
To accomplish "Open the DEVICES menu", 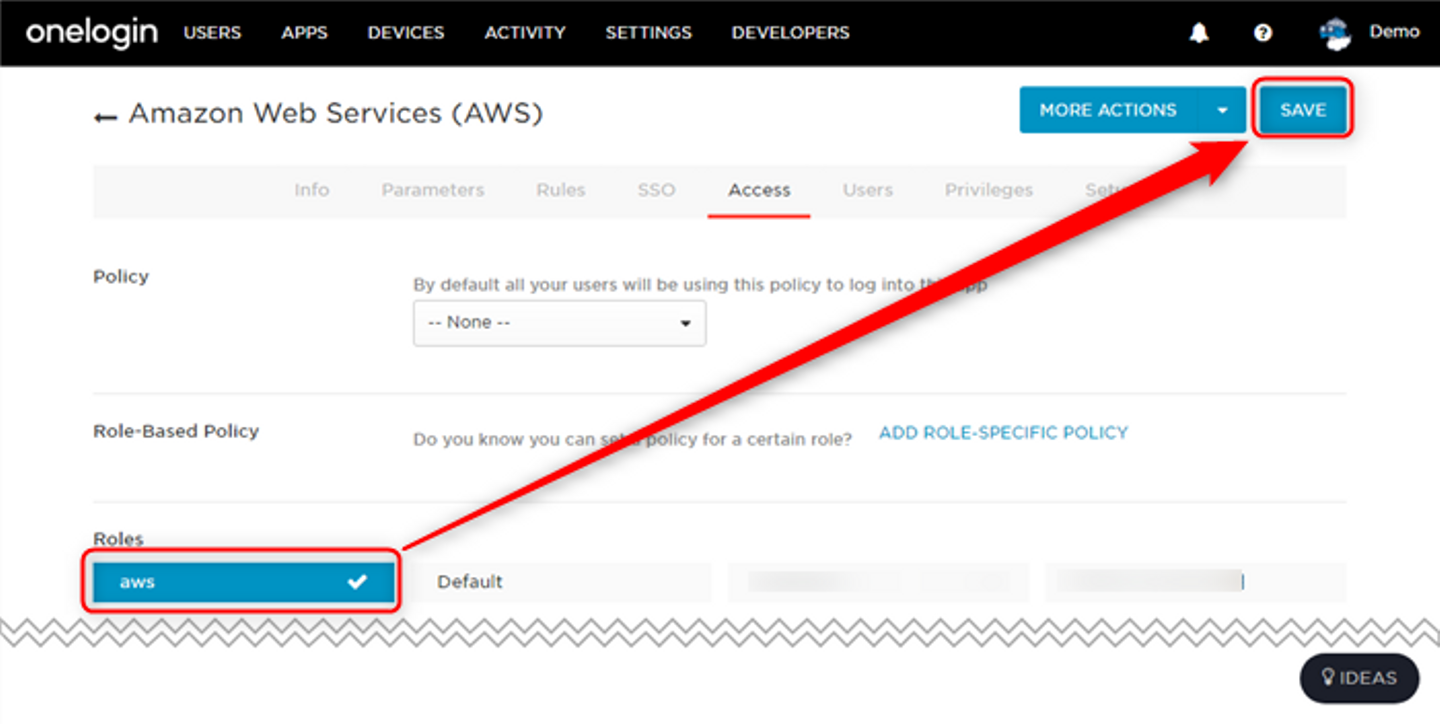I will pos(406,33).
